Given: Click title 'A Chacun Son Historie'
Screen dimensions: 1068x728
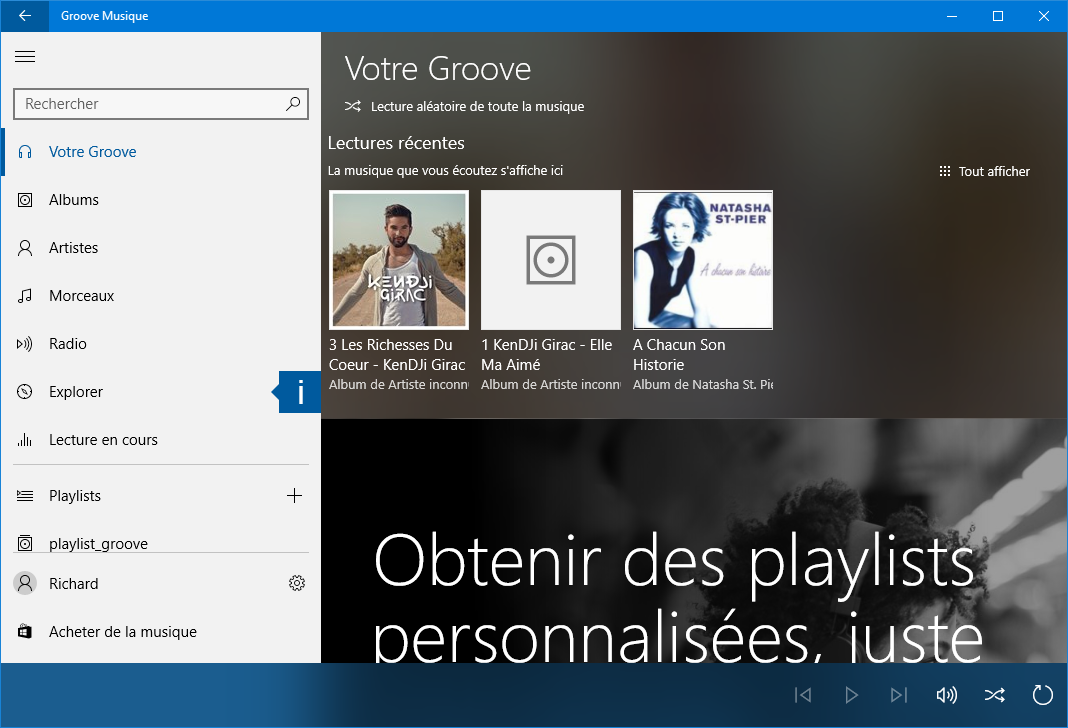Looking at the screenshot, I should pyautogui.click(x=679, y=355).
